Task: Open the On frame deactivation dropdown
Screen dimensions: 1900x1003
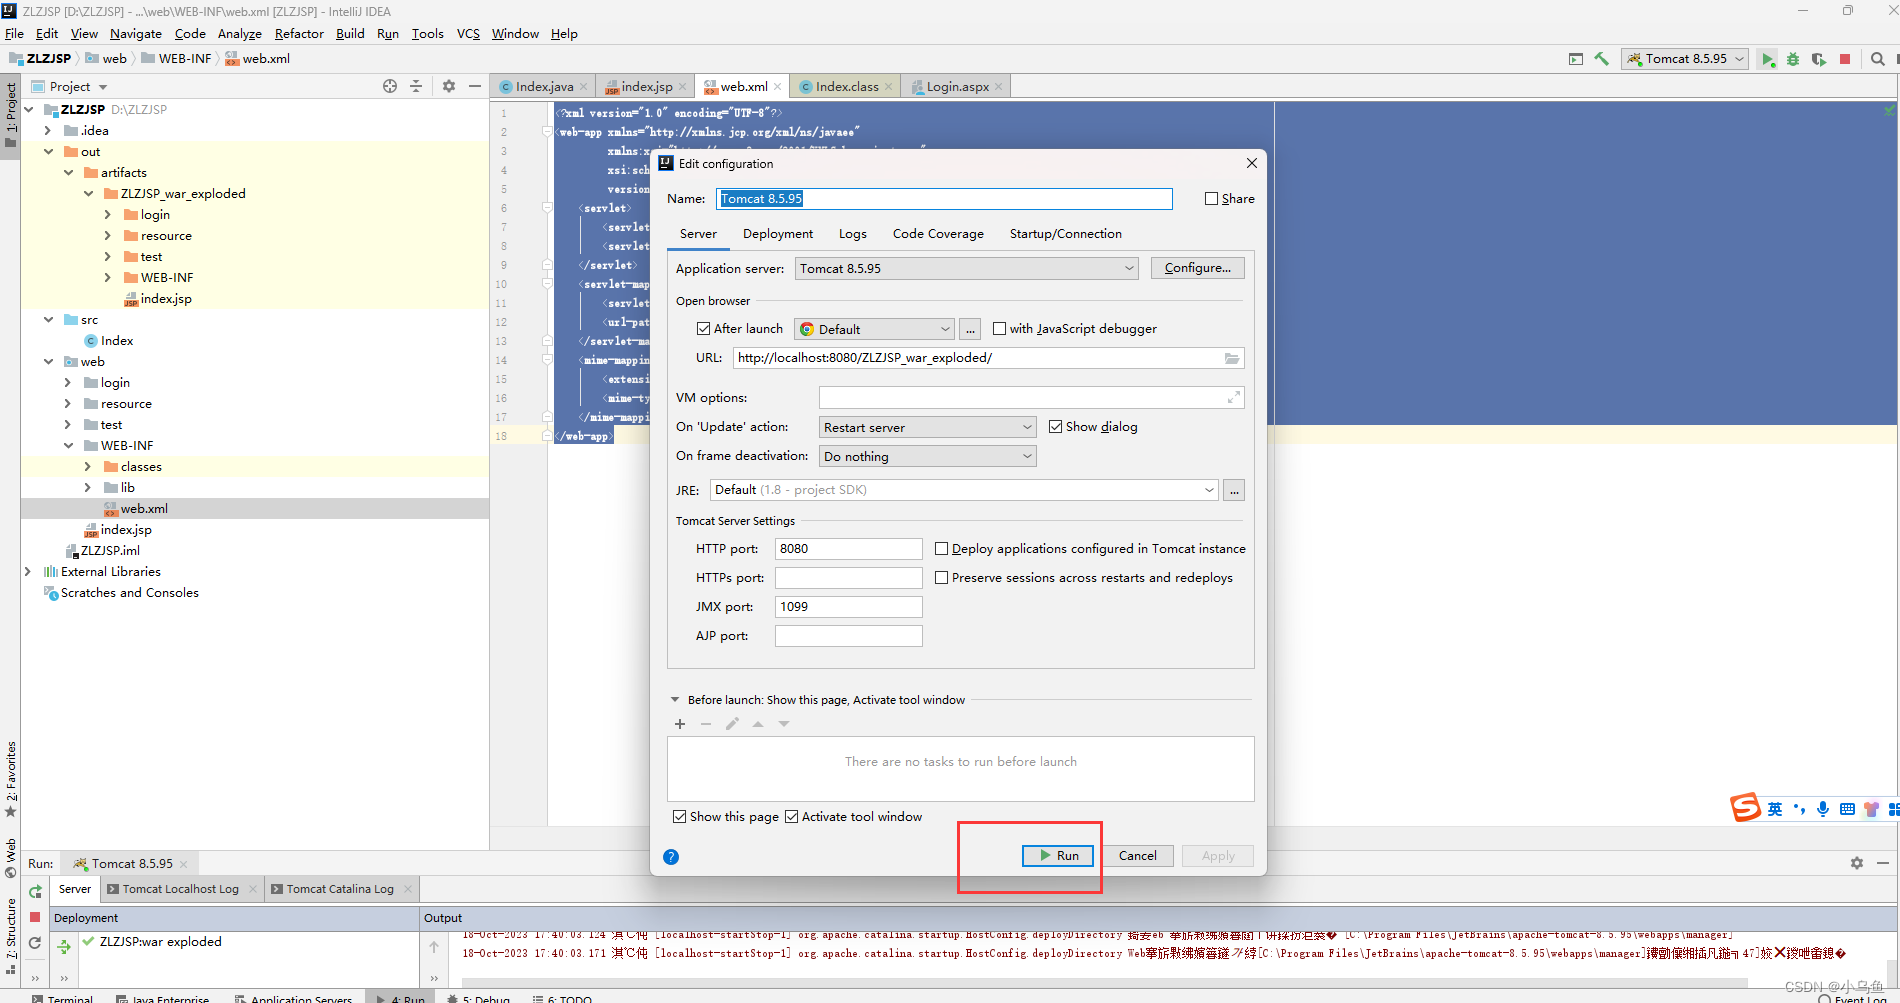Action: point(928,456)
